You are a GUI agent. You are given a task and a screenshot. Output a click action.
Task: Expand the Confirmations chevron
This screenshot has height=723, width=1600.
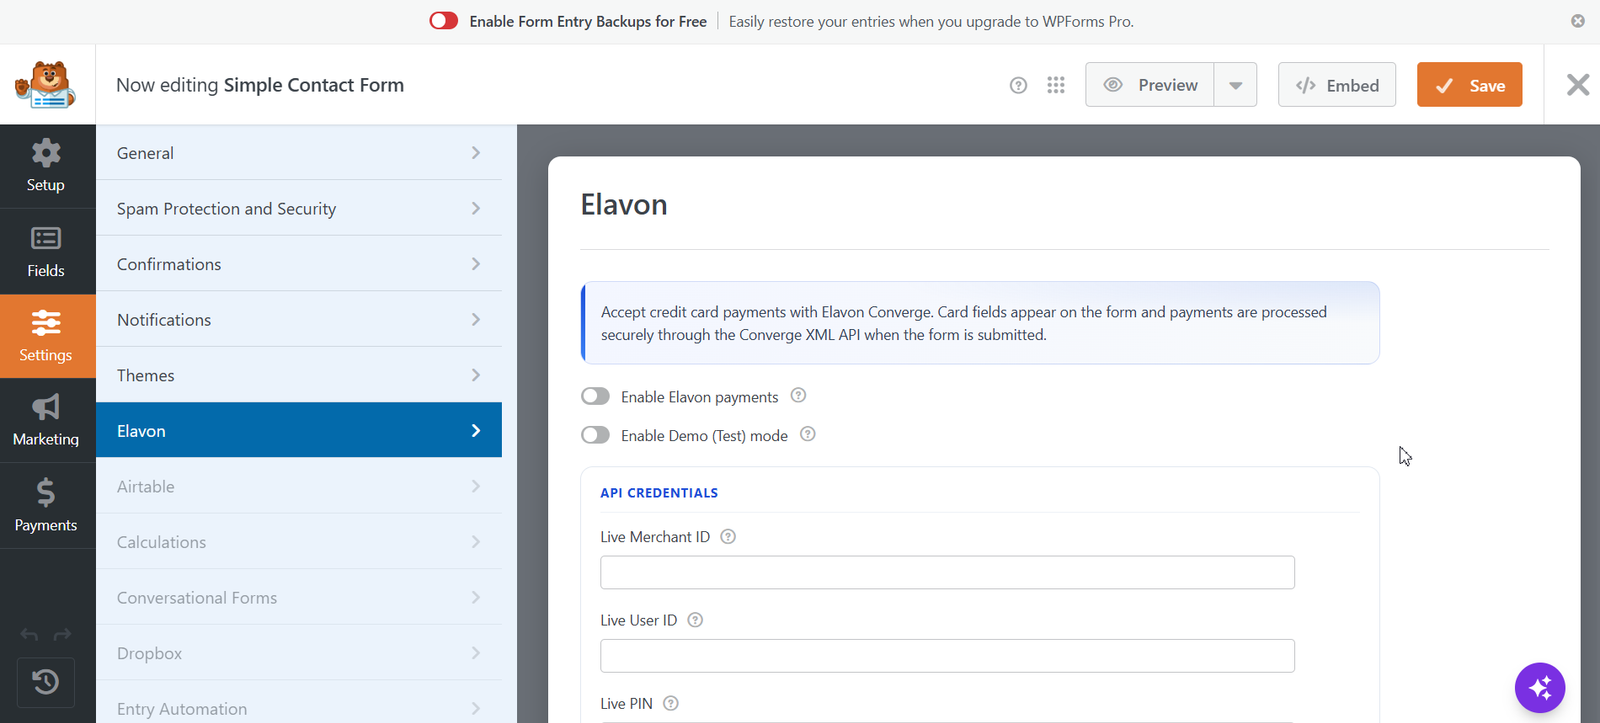tap(476, 264)
